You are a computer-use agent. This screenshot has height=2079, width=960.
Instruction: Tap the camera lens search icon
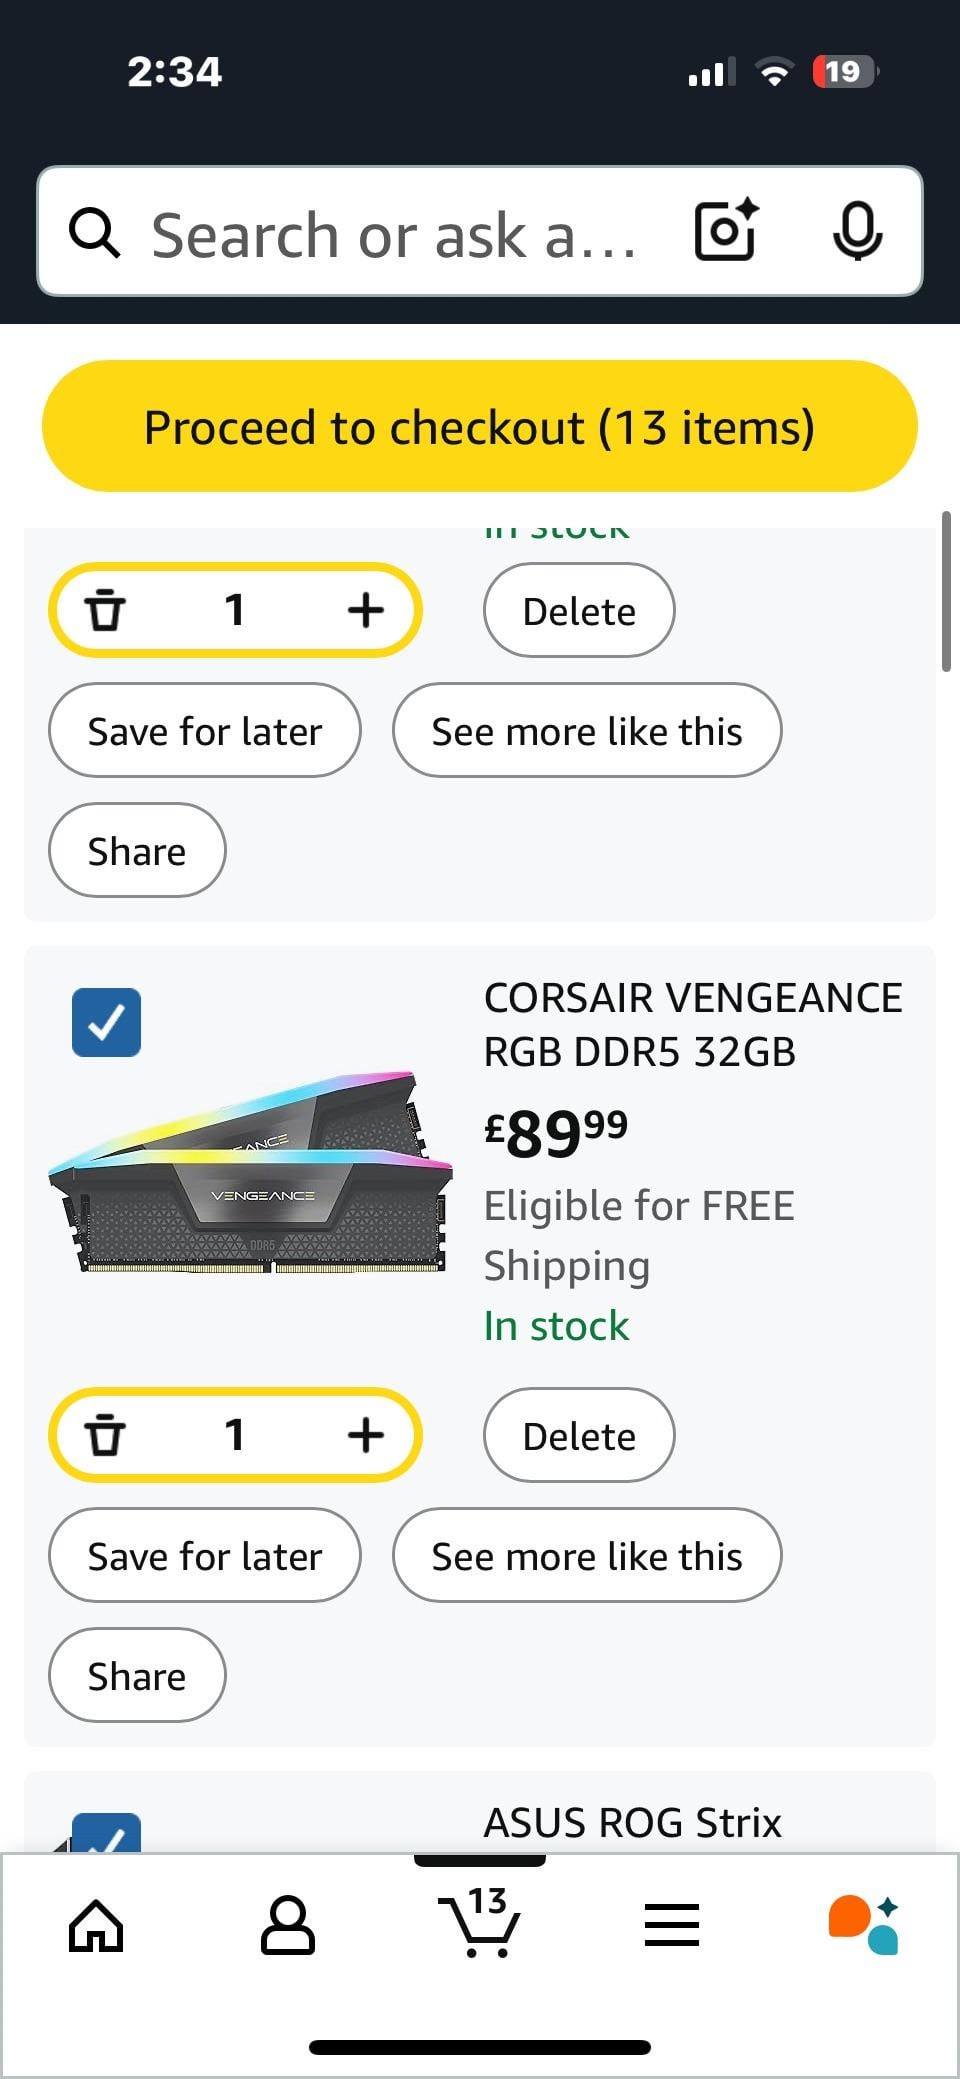pos(726,231)
